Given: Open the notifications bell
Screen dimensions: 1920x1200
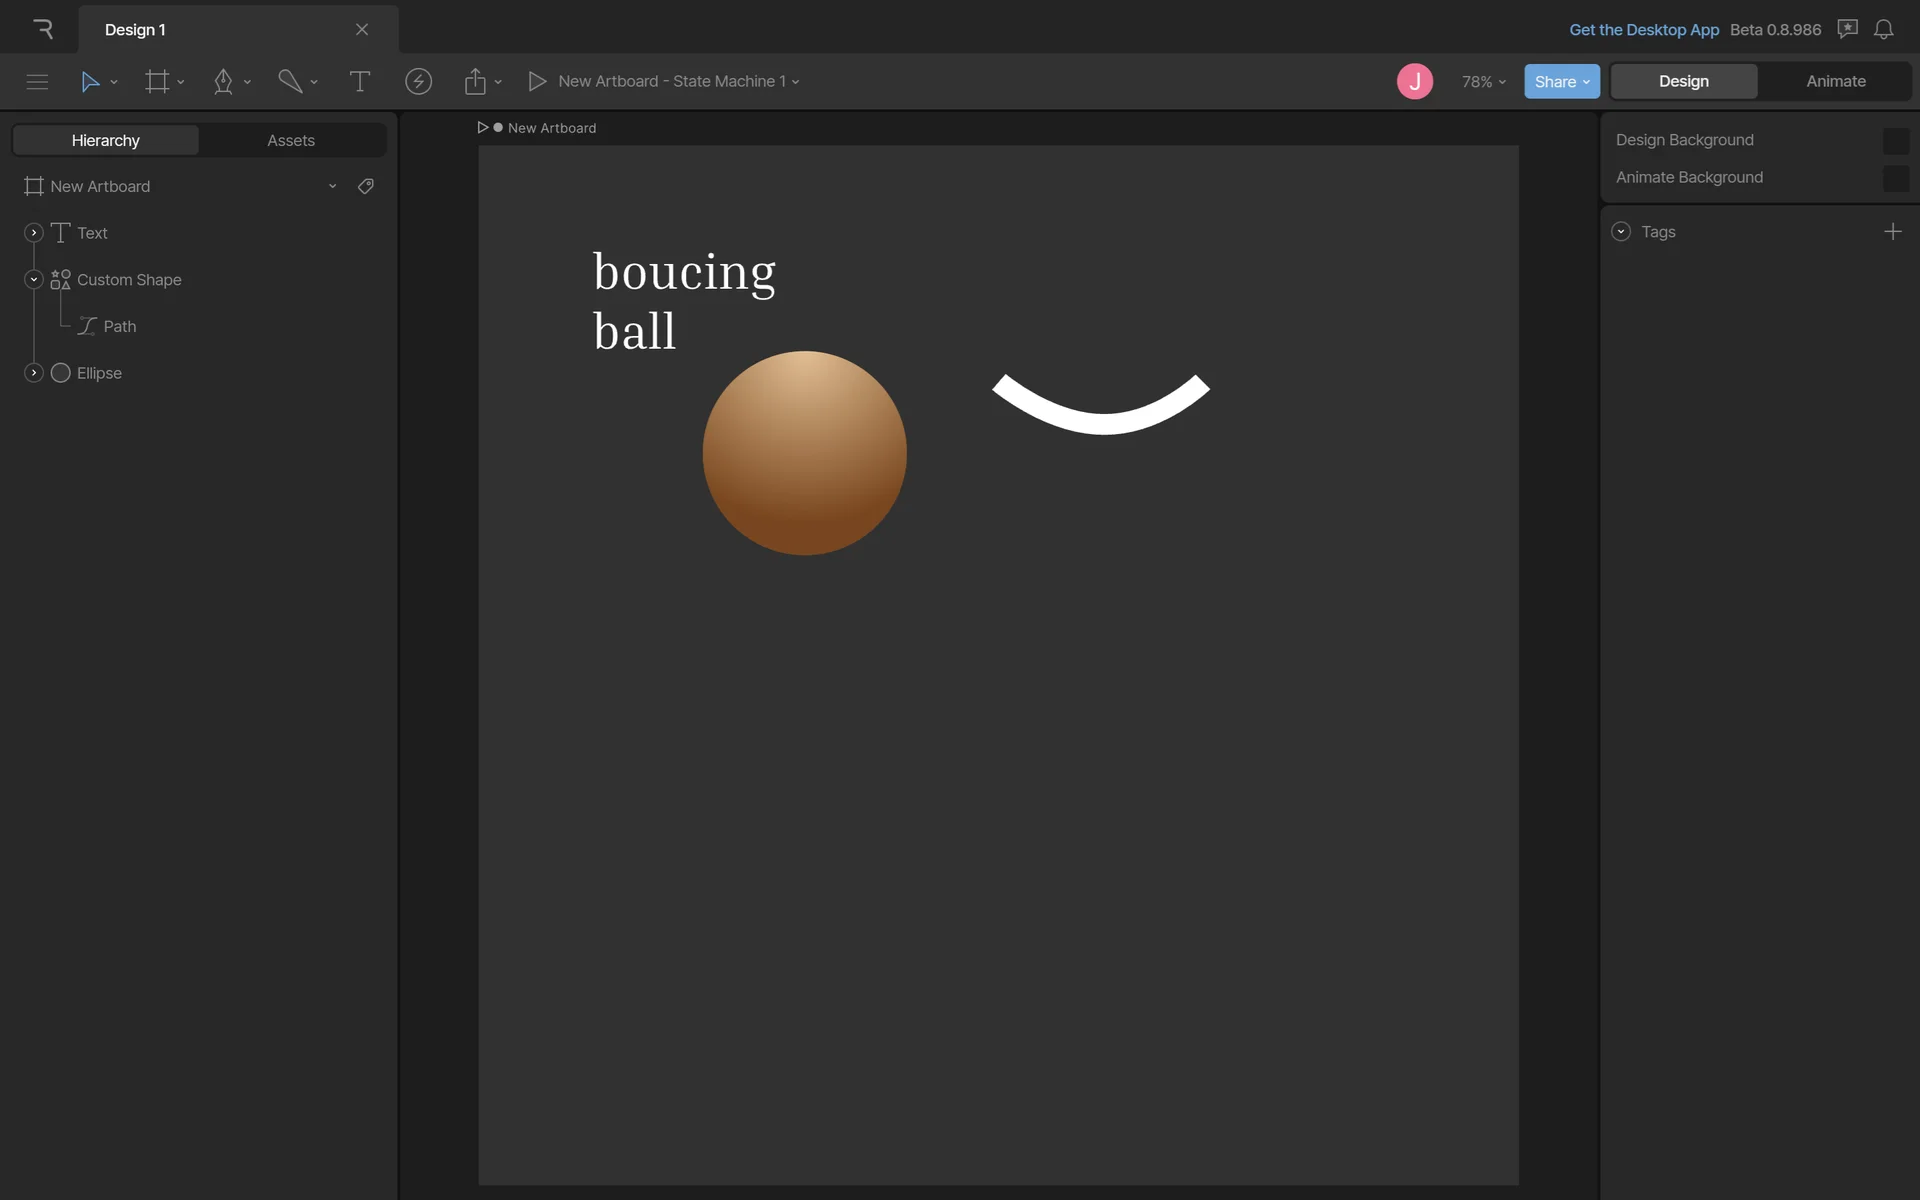Looking at the screenshot, I should 1883,30.
